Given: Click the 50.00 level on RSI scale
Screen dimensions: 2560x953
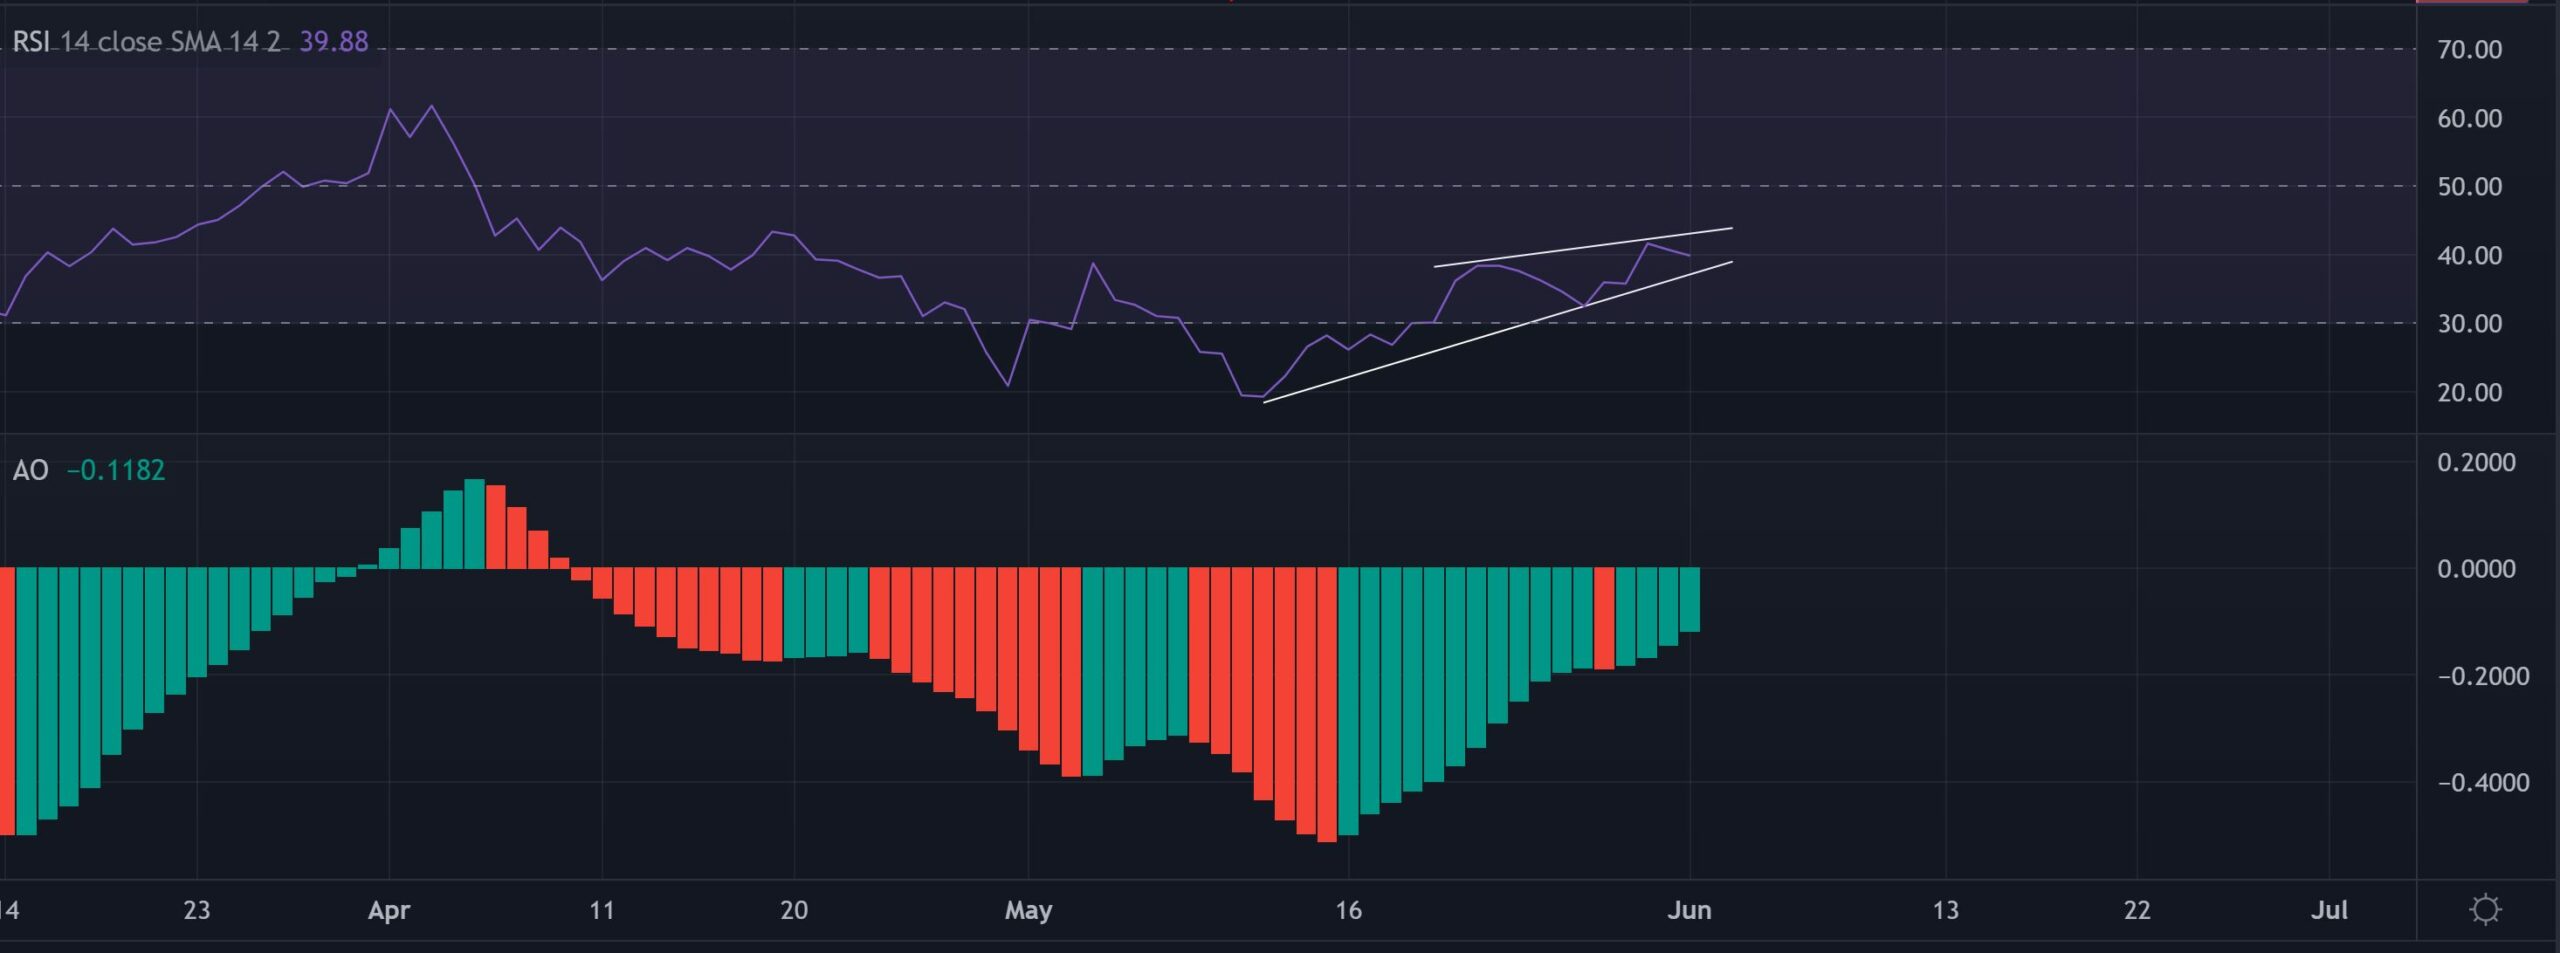Looking at the screenshot, I should [x=2469, y=187].
